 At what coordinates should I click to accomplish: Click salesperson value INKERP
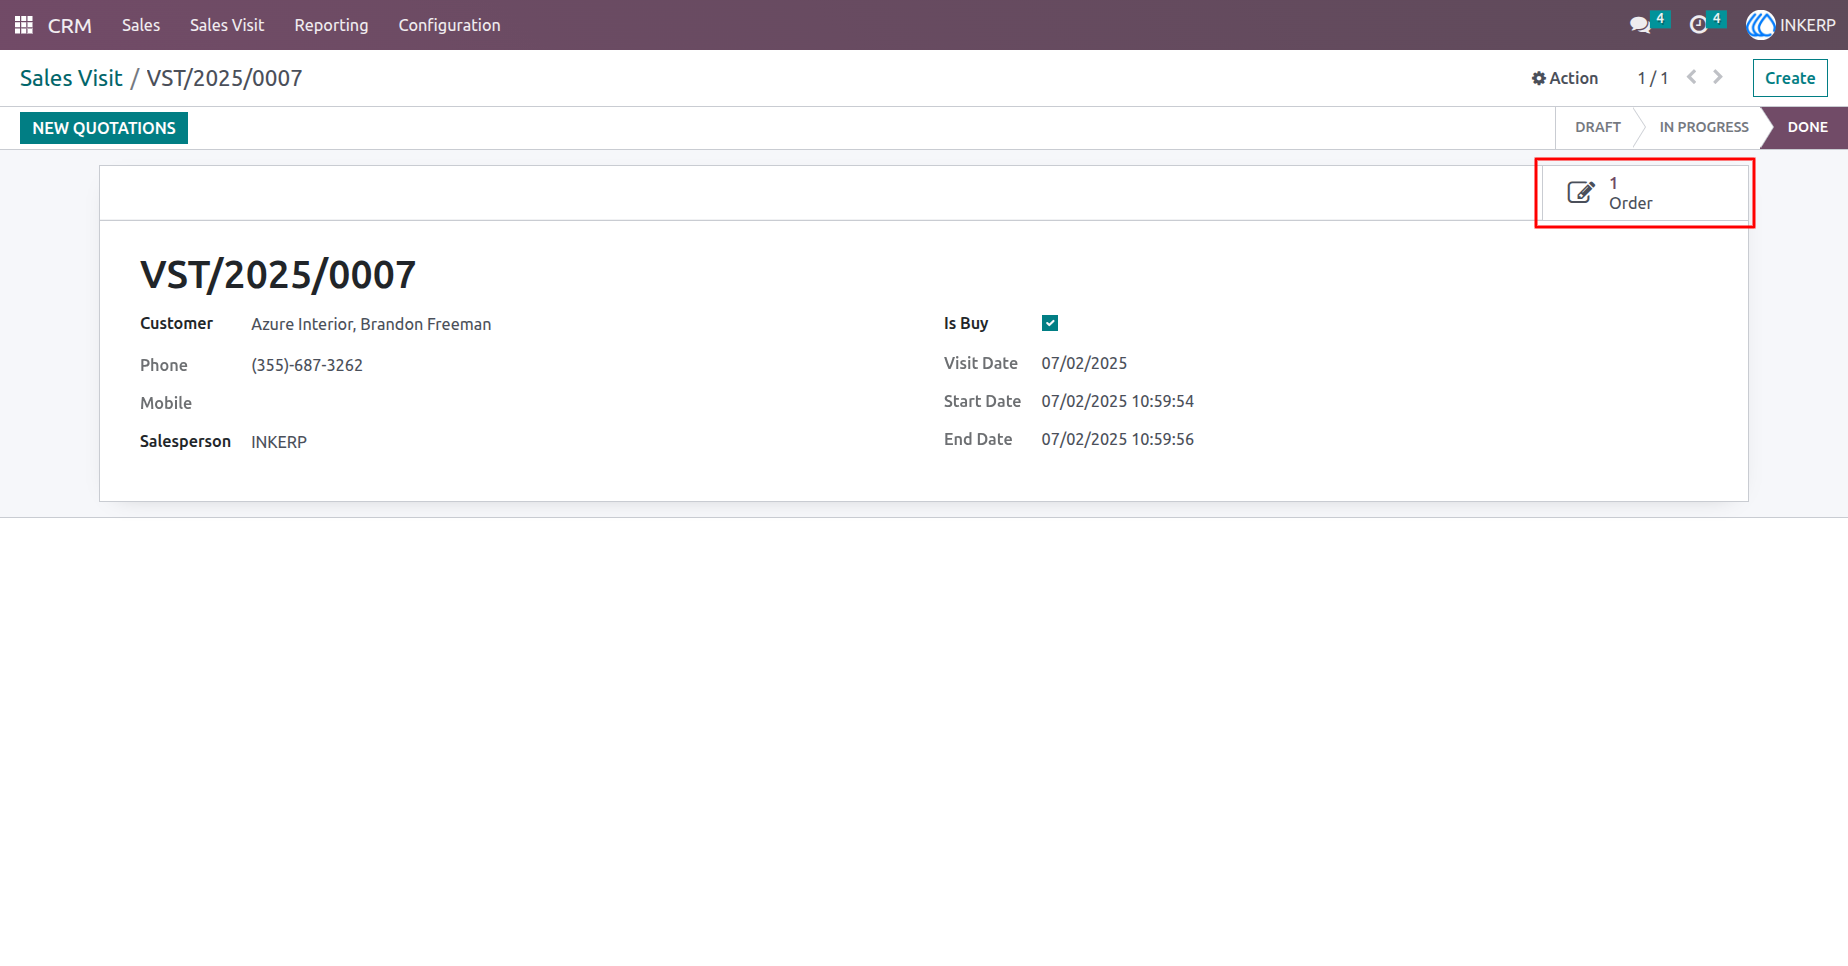point(279,442)
